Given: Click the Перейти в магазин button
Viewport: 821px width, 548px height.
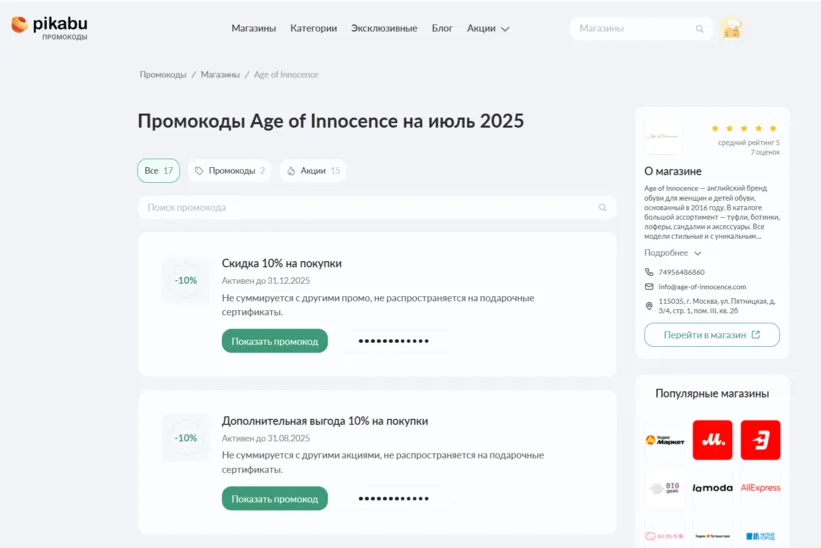Looking at the screenshot, I should click(x=711, y=335).
